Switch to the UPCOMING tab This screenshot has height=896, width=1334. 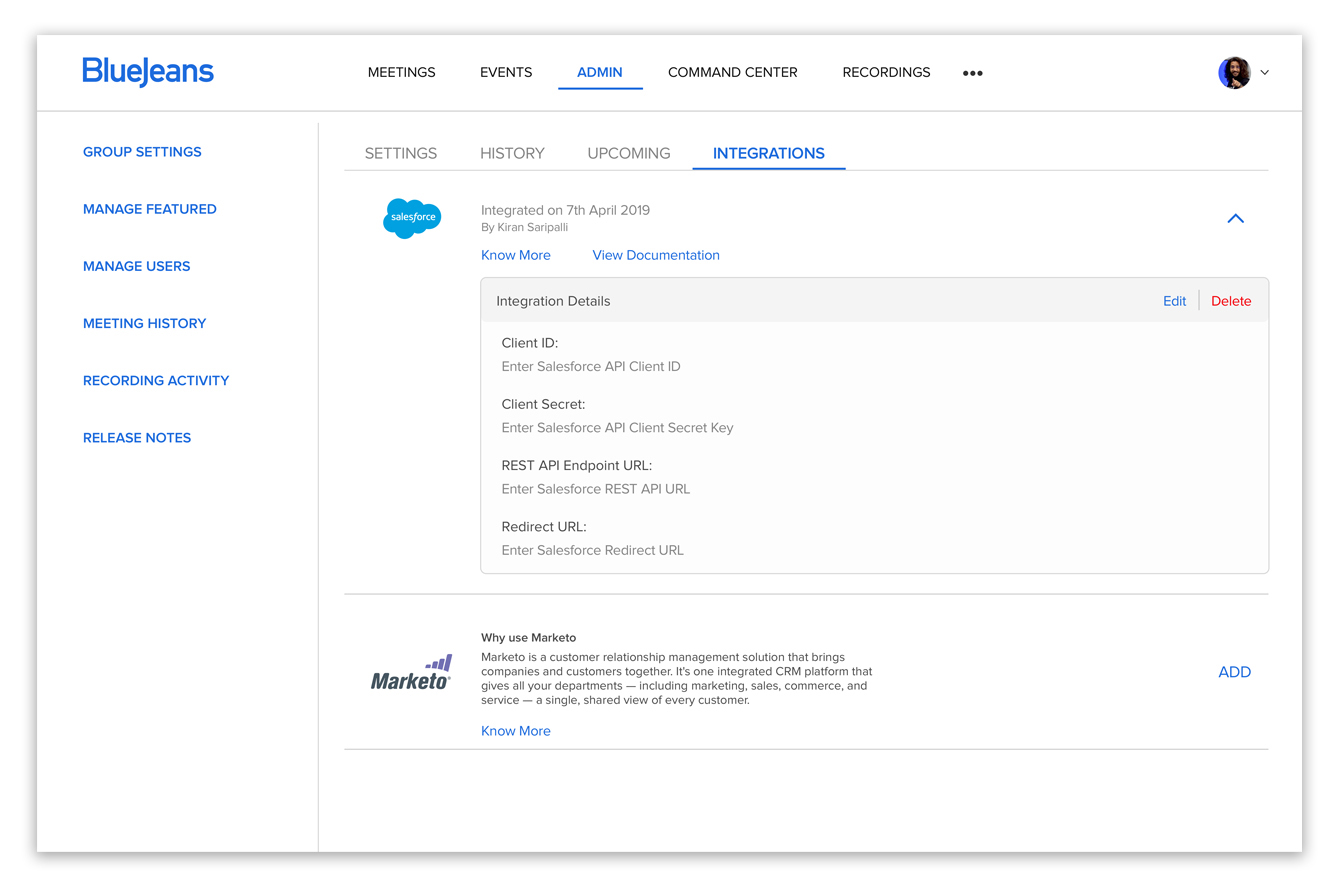628,153
